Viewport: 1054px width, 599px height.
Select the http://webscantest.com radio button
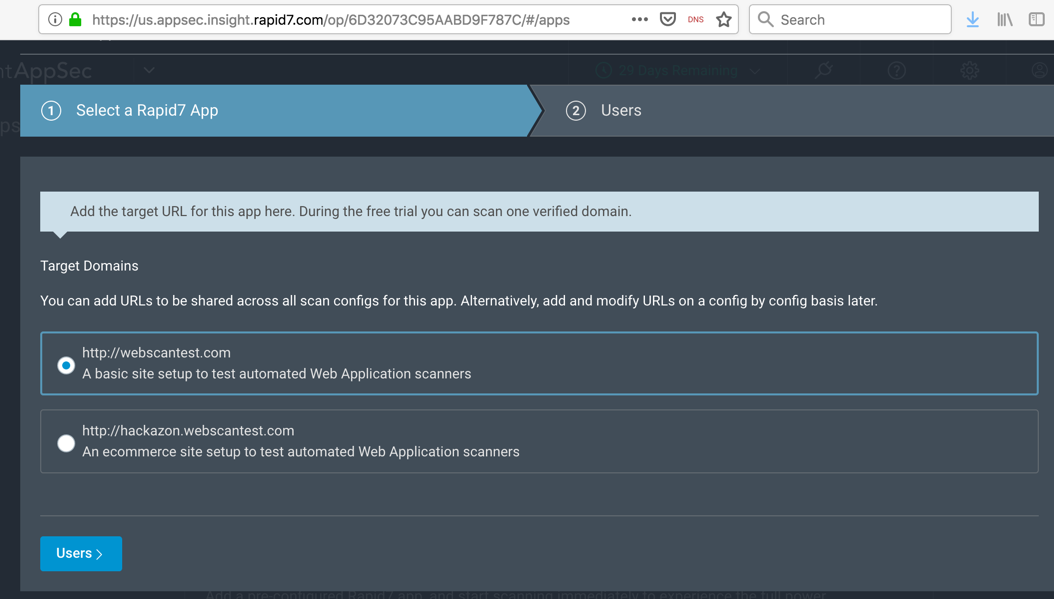(66, 365)
